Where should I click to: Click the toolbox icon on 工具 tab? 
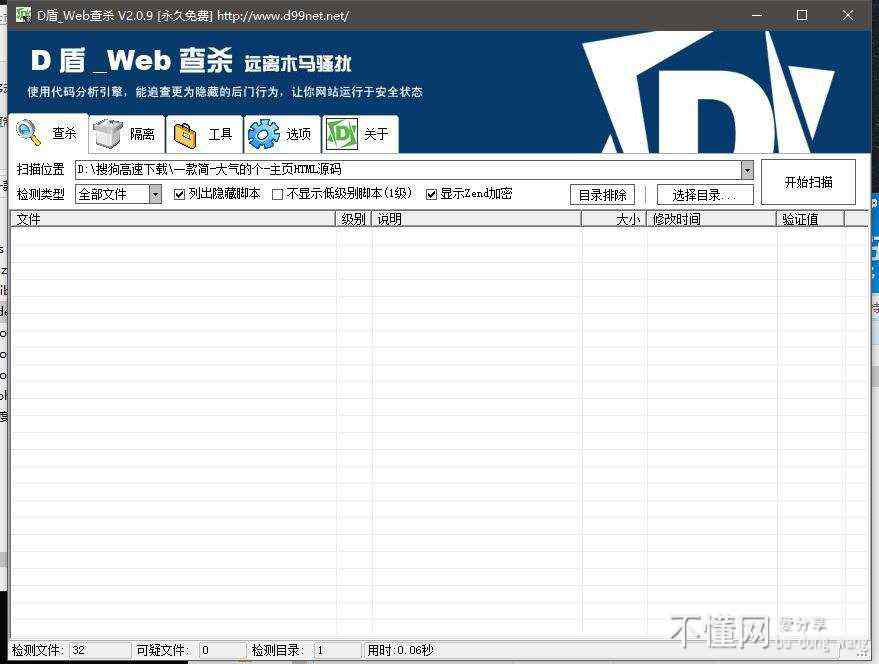186,135
